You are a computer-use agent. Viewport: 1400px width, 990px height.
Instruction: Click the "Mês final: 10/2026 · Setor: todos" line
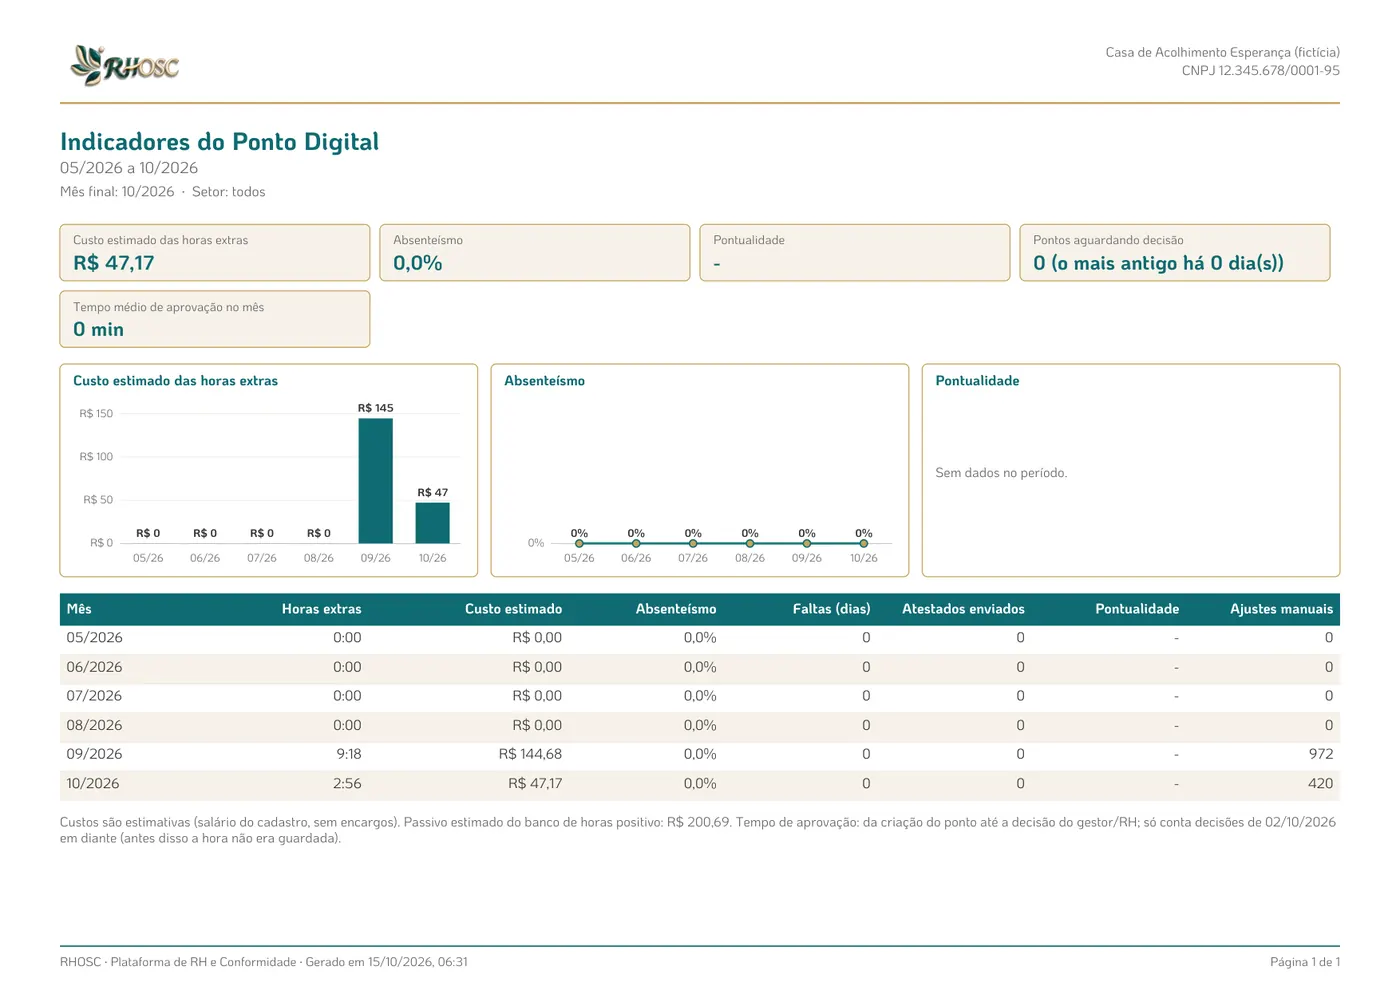(x=163, y=192)
